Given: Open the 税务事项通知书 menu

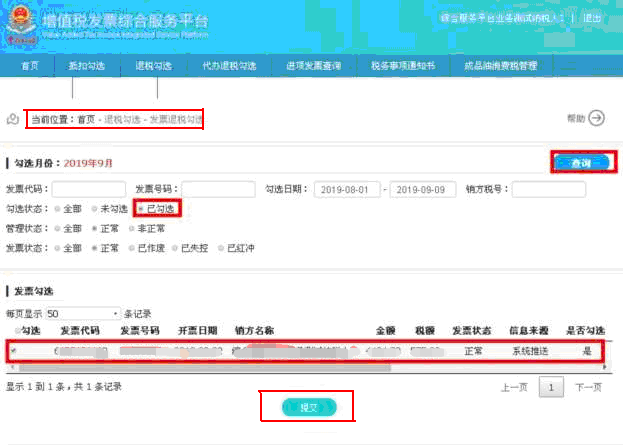Looking at the screenshot, I should tap(403, 66).
